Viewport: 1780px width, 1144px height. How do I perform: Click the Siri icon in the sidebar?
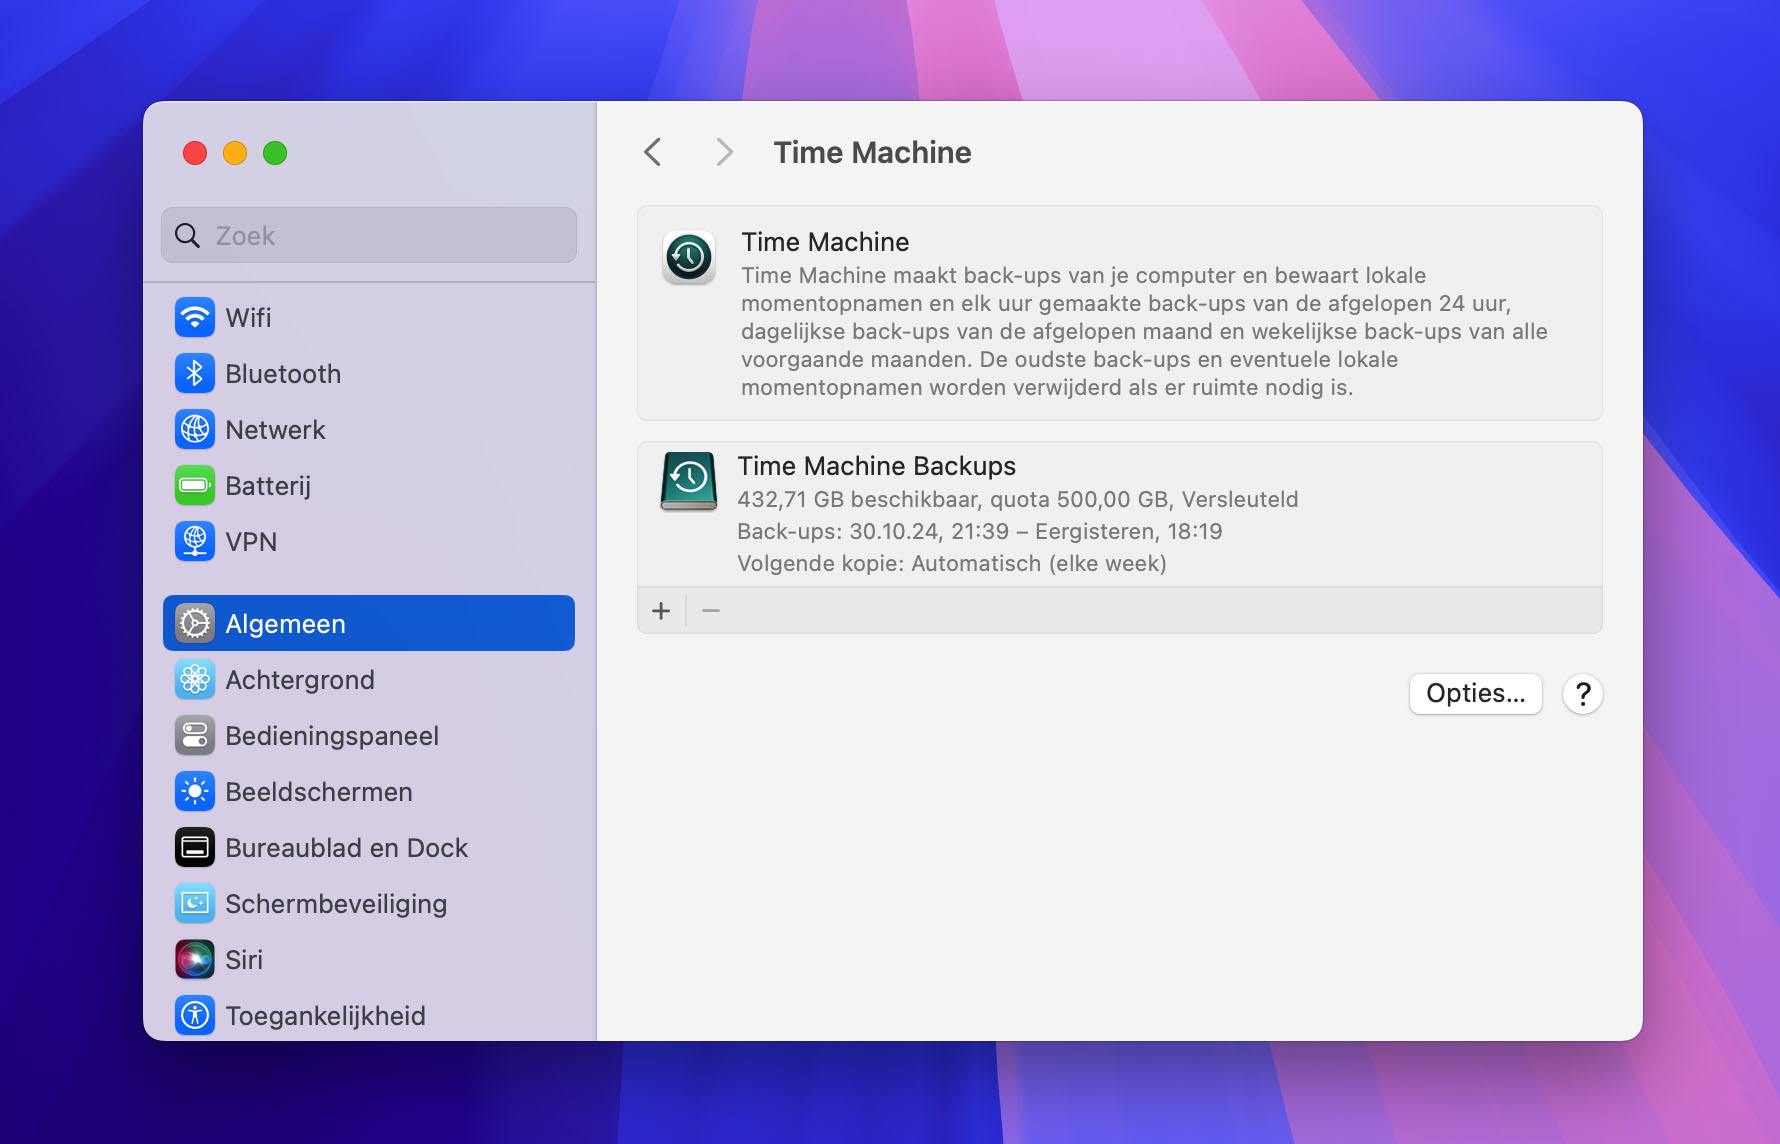[x=195, y=960]
